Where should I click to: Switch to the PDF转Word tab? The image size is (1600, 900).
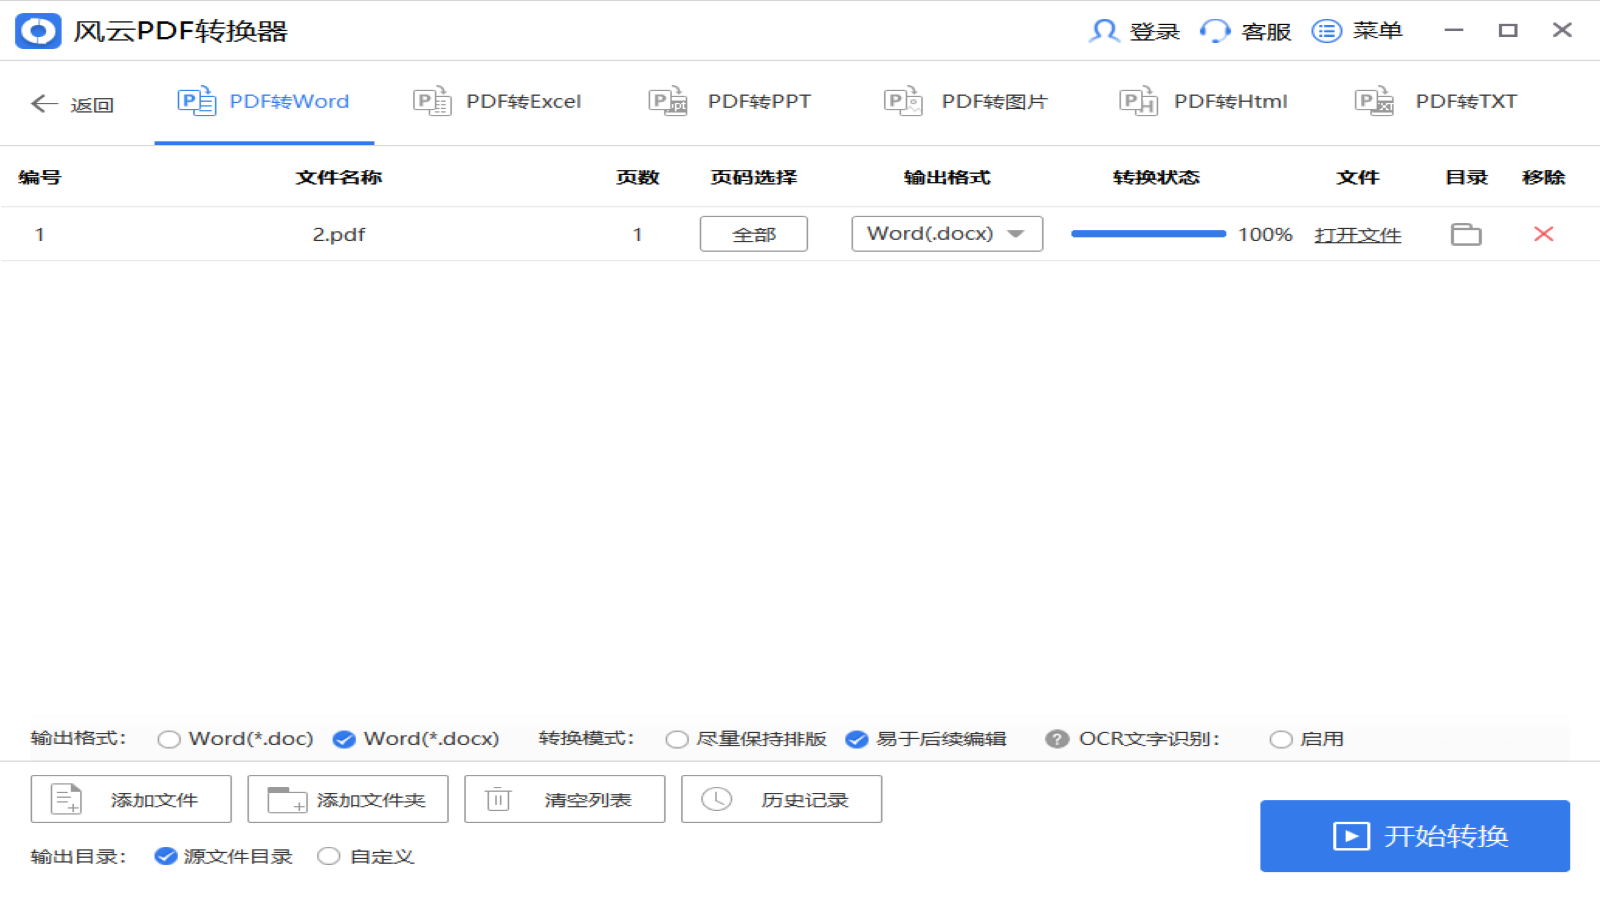coord(263,101)
